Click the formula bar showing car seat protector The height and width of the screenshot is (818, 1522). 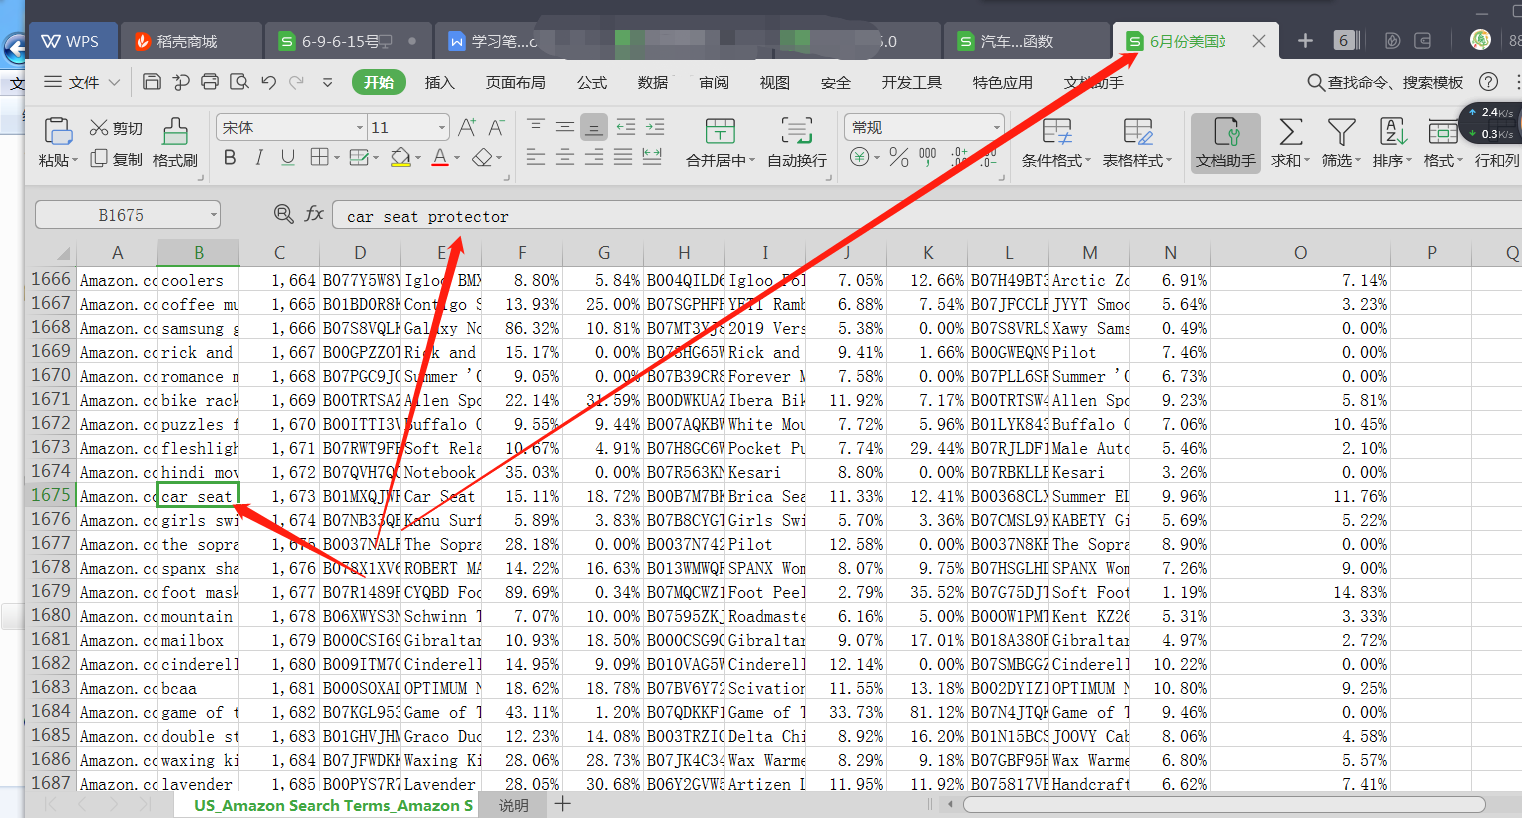pyautogui.click(x=927, y=216)
